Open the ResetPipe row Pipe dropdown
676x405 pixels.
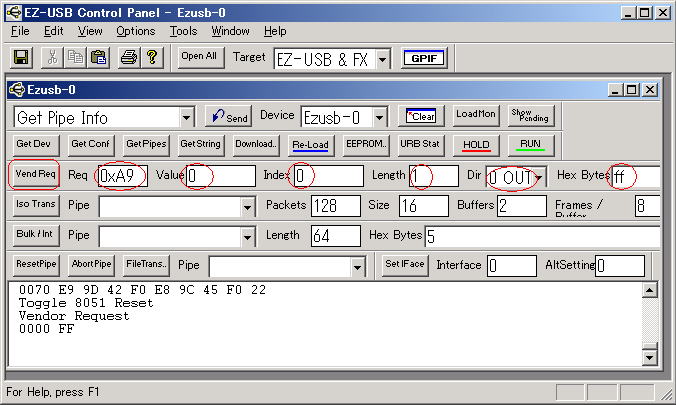[x=357, y=267]
